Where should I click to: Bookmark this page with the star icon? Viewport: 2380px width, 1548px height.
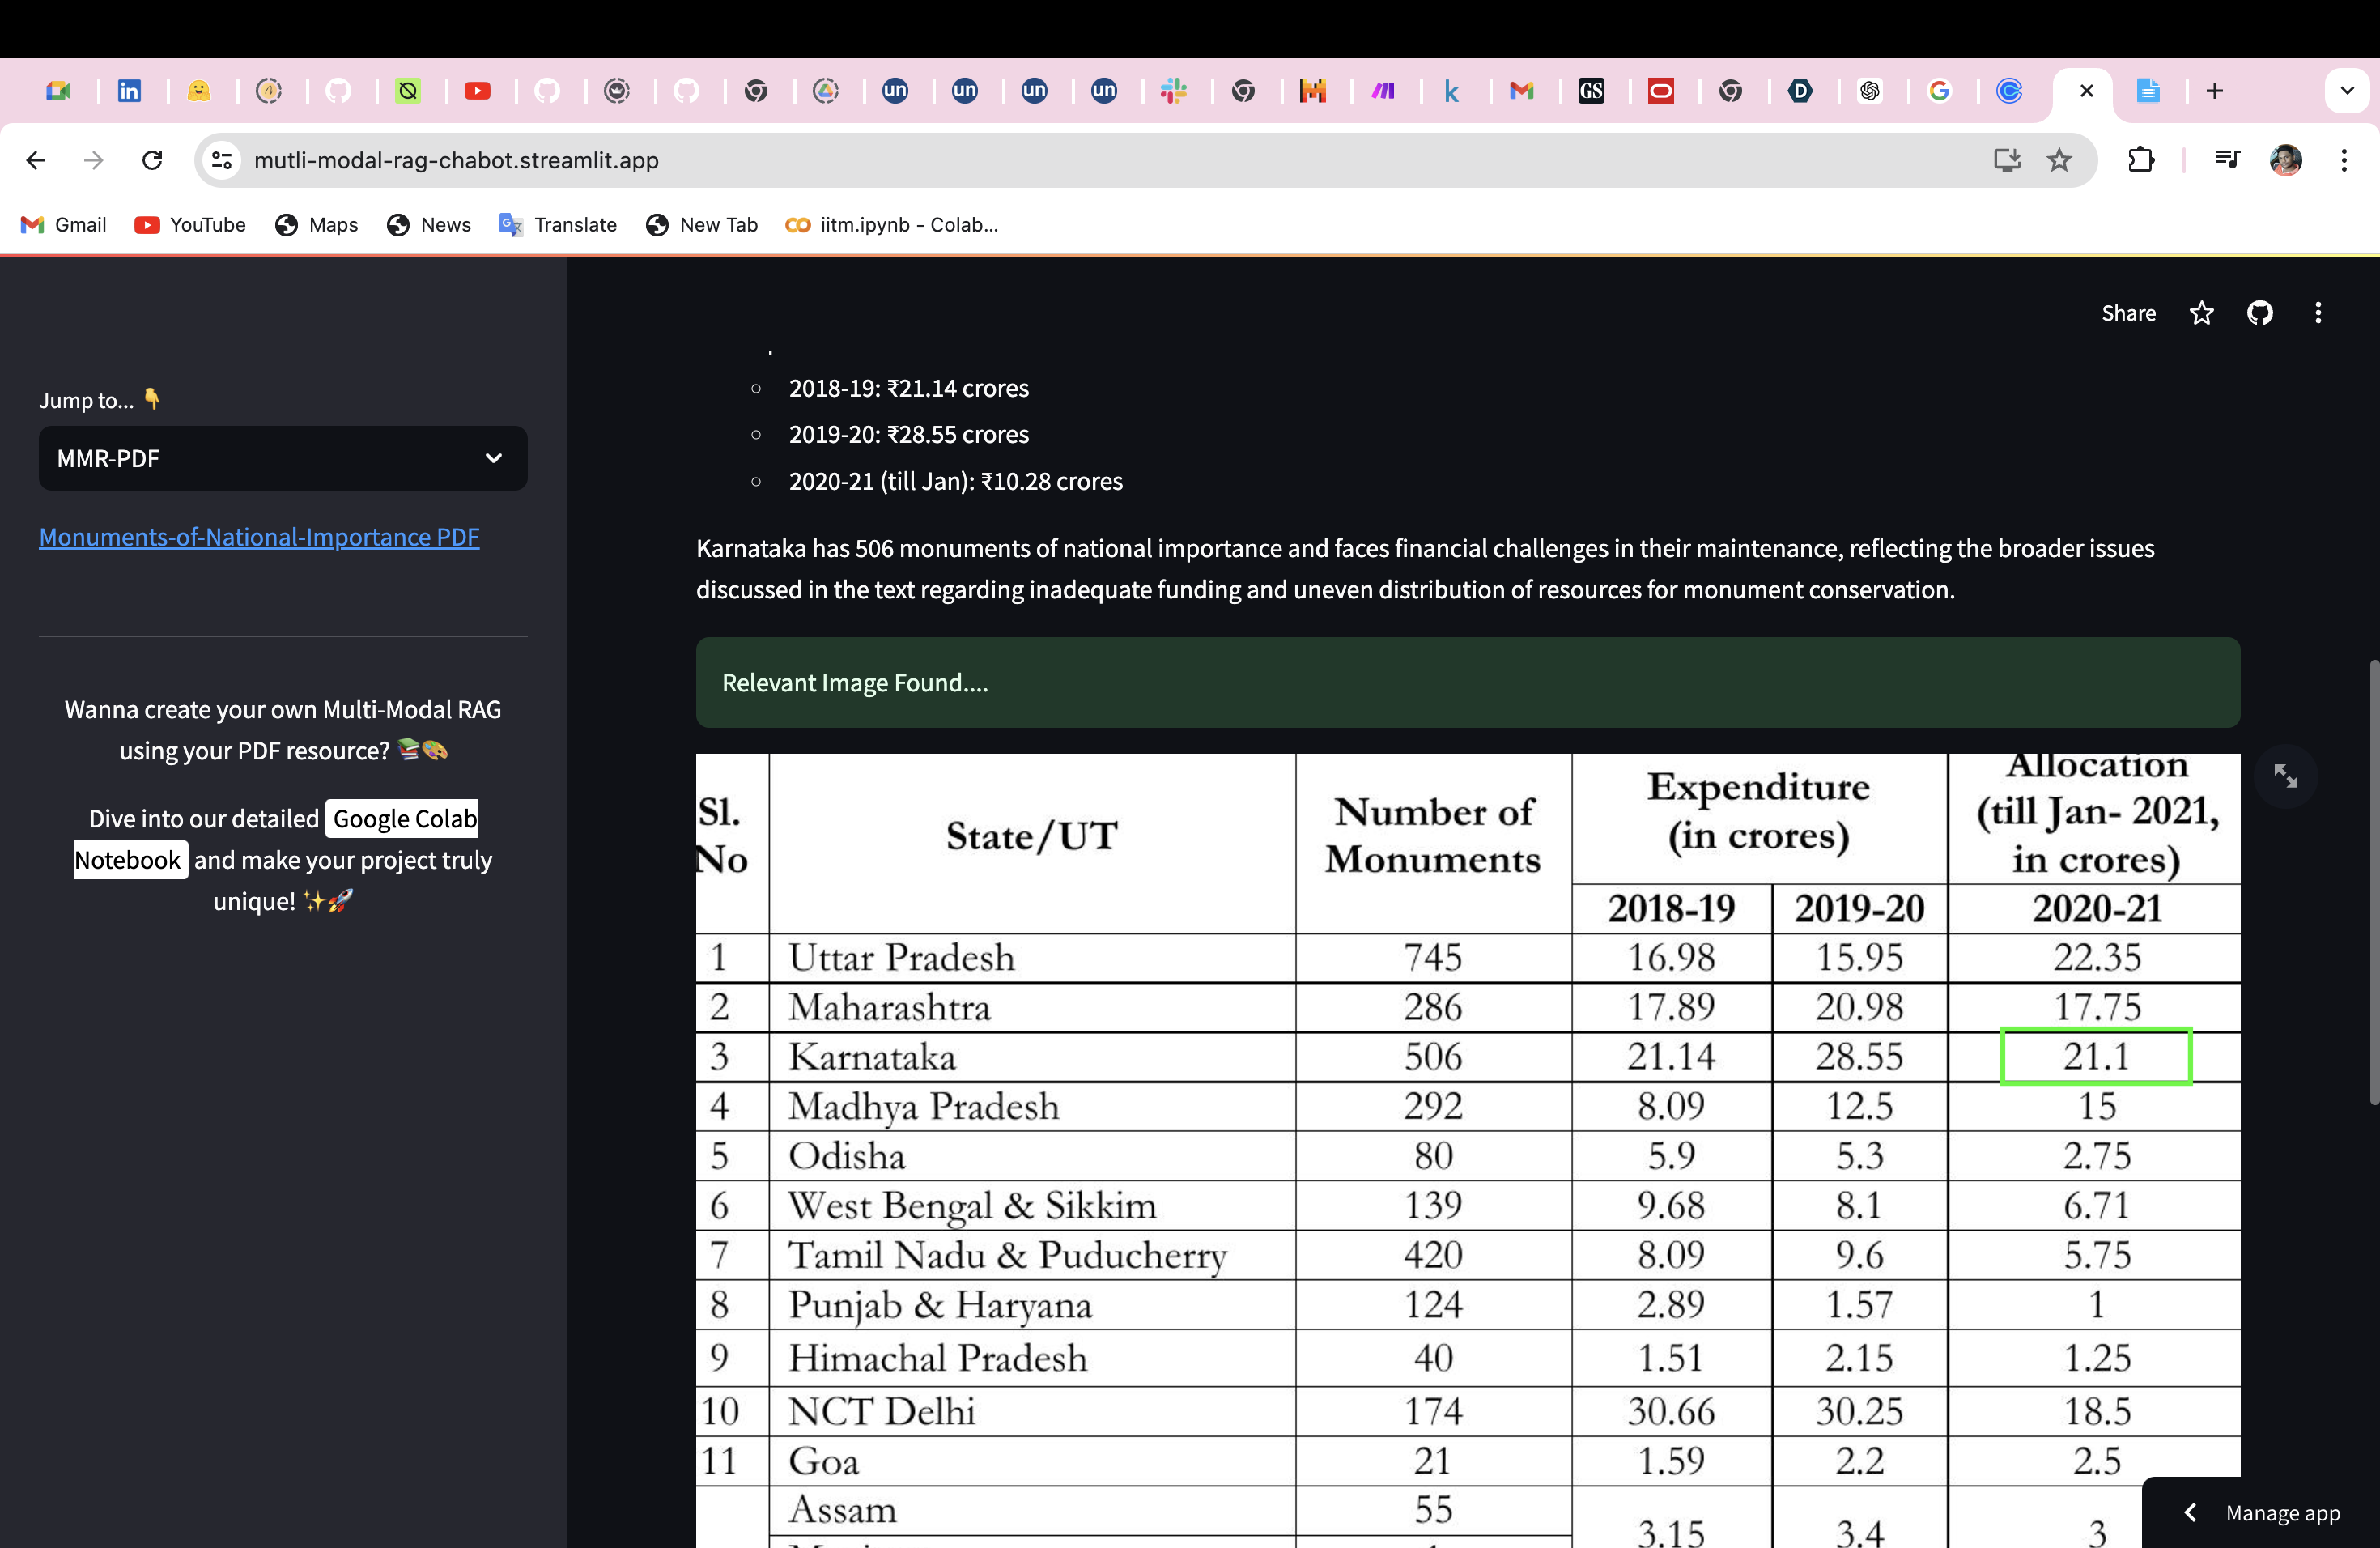point(2059,160)
